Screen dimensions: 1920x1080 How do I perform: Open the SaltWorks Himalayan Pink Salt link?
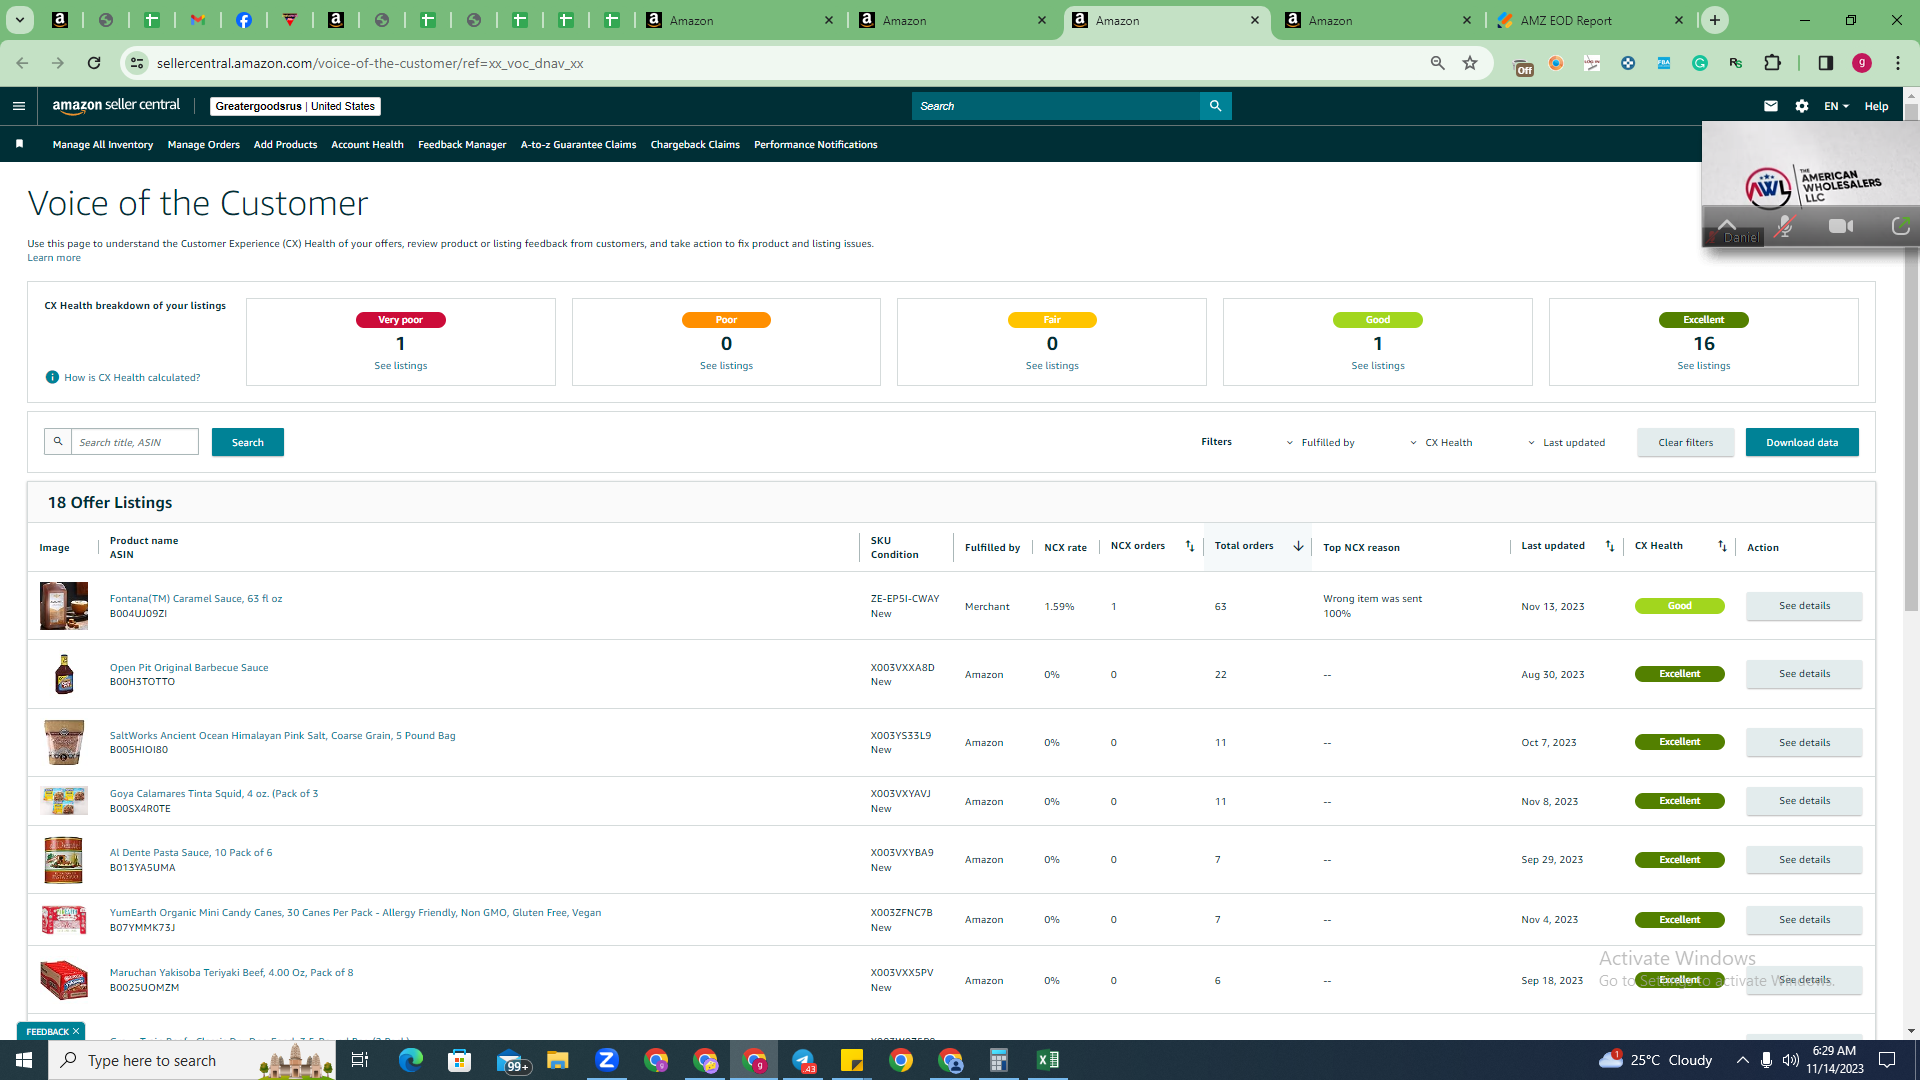282,736
